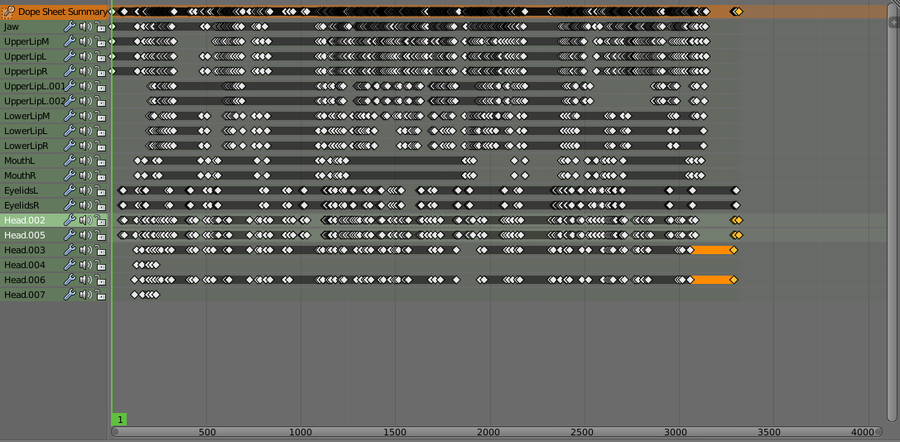This screenshot has height=442, width=900.
Task: Click the last keyframe on EyelidsL row
Action: pyautogui.click(x=736, y=191)
